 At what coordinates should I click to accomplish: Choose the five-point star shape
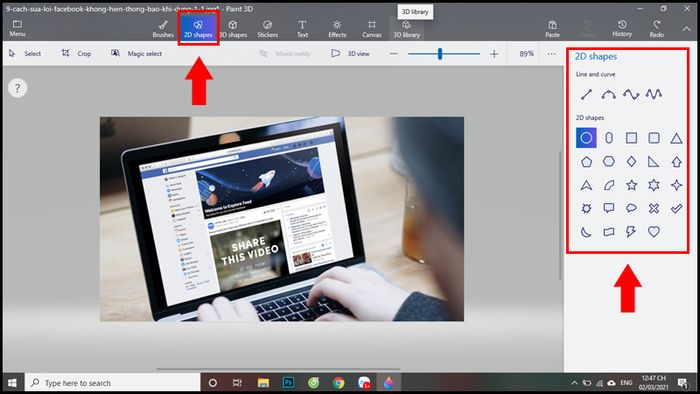coord(631,185)
